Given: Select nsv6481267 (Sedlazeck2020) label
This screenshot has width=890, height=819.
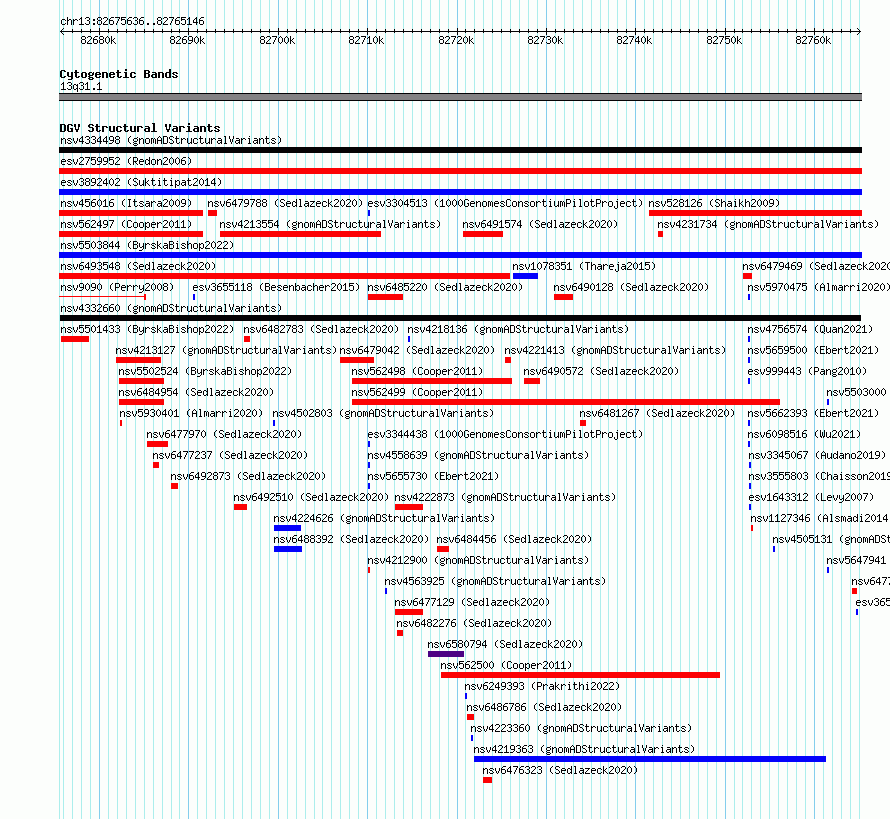Looking at the screenshot, I should [657, 413].
